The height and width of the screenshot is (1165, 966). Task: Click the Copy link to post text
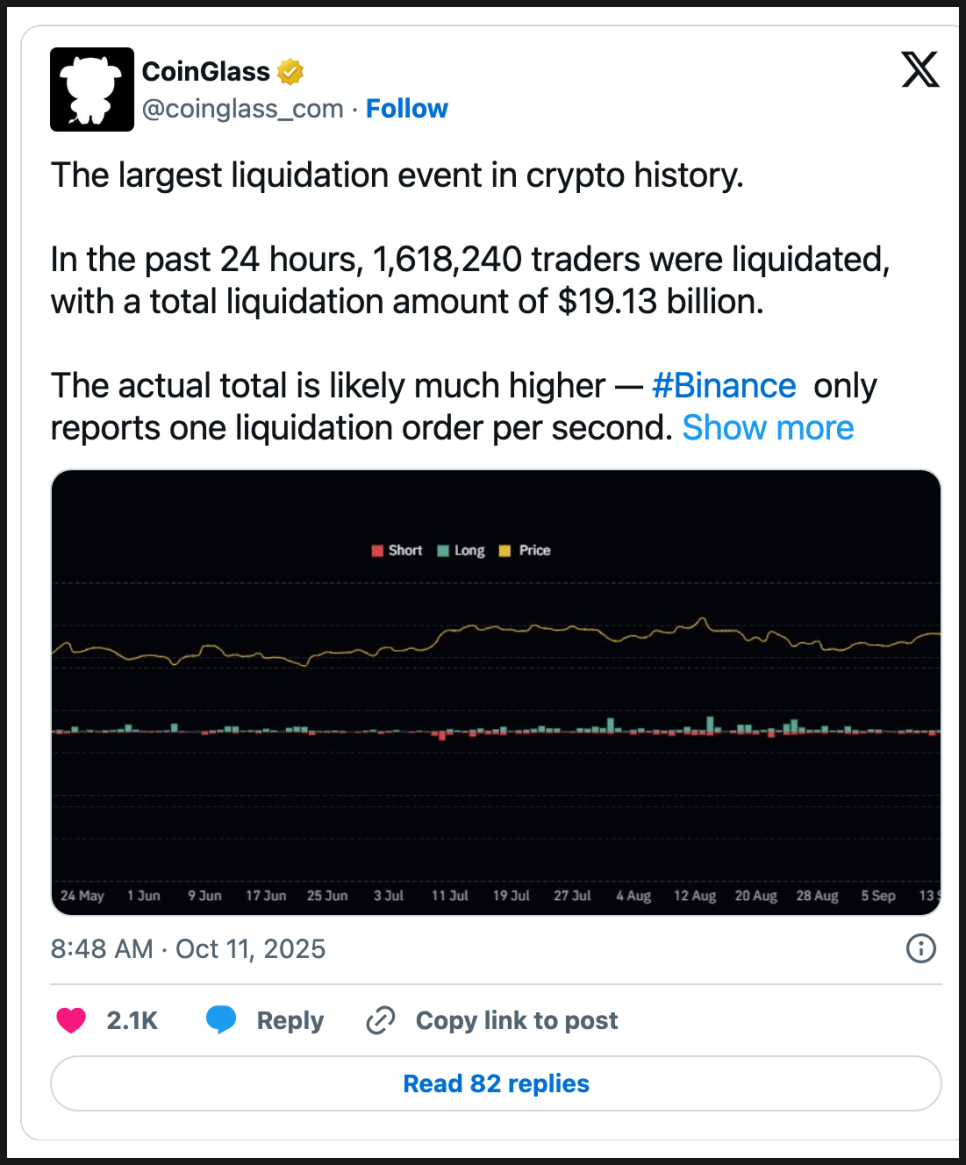click(x=516, y=1020)
